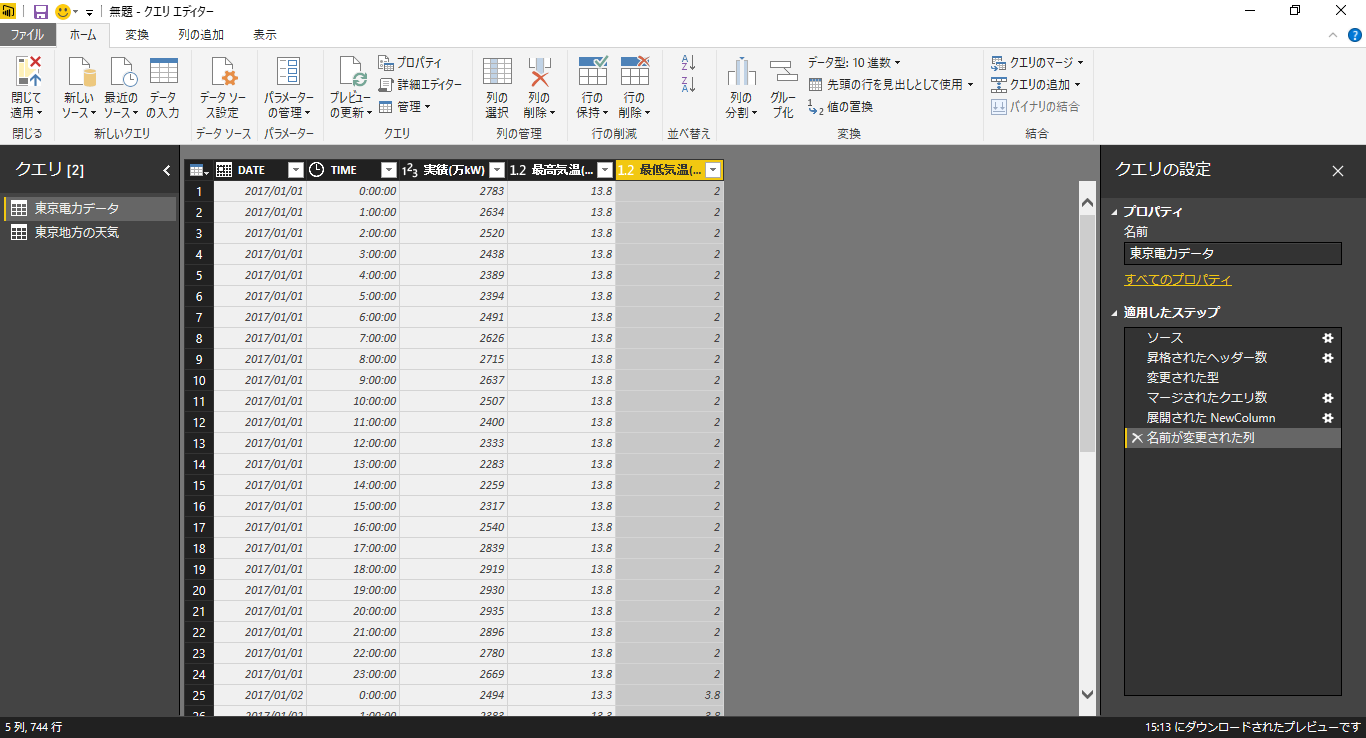Collapse the 適用したステップ section
The height and width of the screenshot is (738, 1366).
[1116, 313]
